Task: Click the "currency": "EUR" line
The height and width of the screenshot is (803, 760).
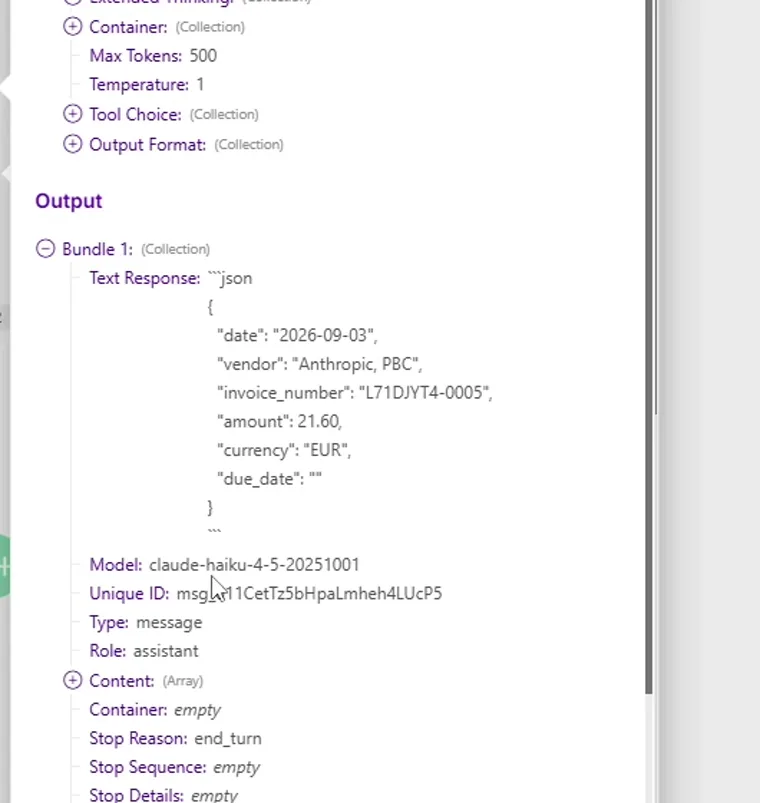Action: [x=284, y=450]
